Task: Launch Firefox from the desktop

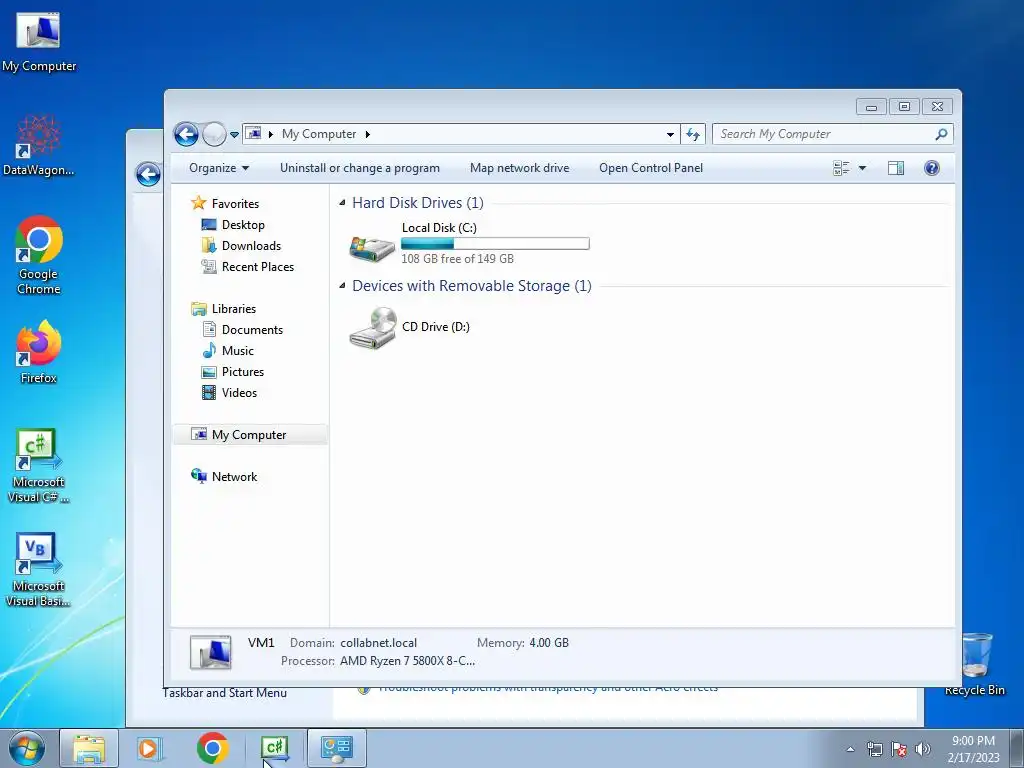Action: (39, 353)
